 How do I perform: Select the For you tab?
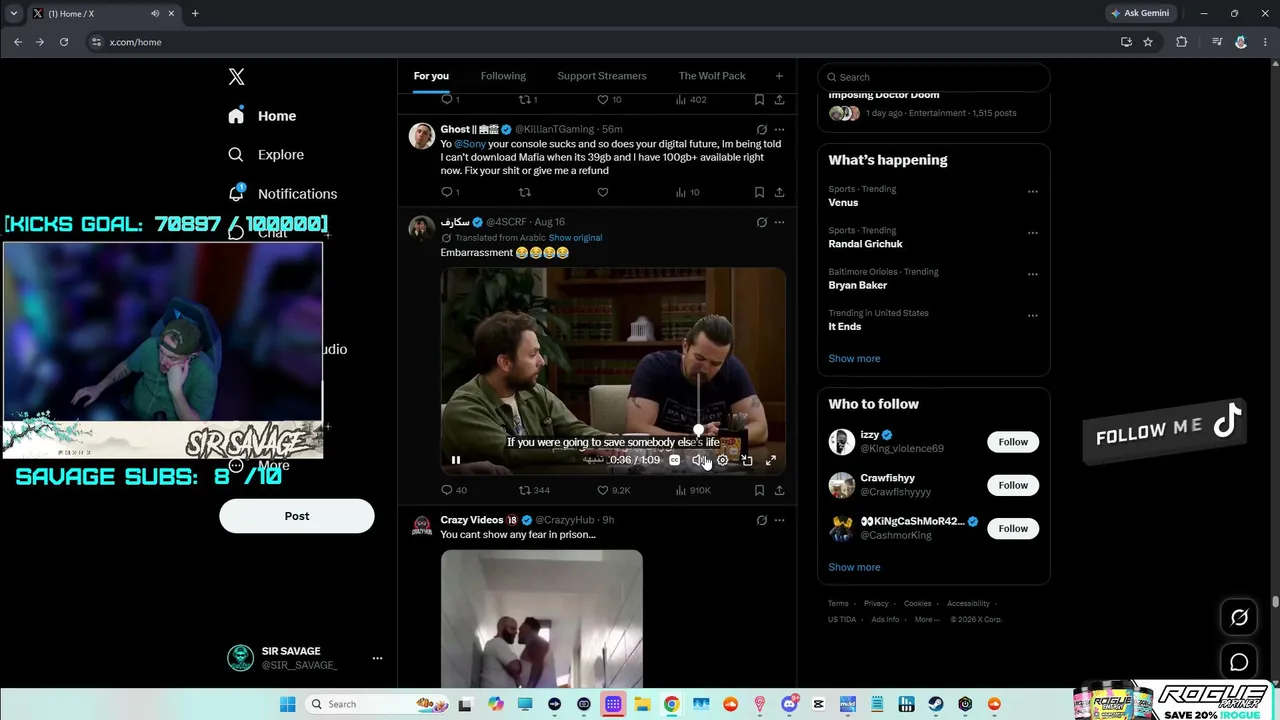431,76
